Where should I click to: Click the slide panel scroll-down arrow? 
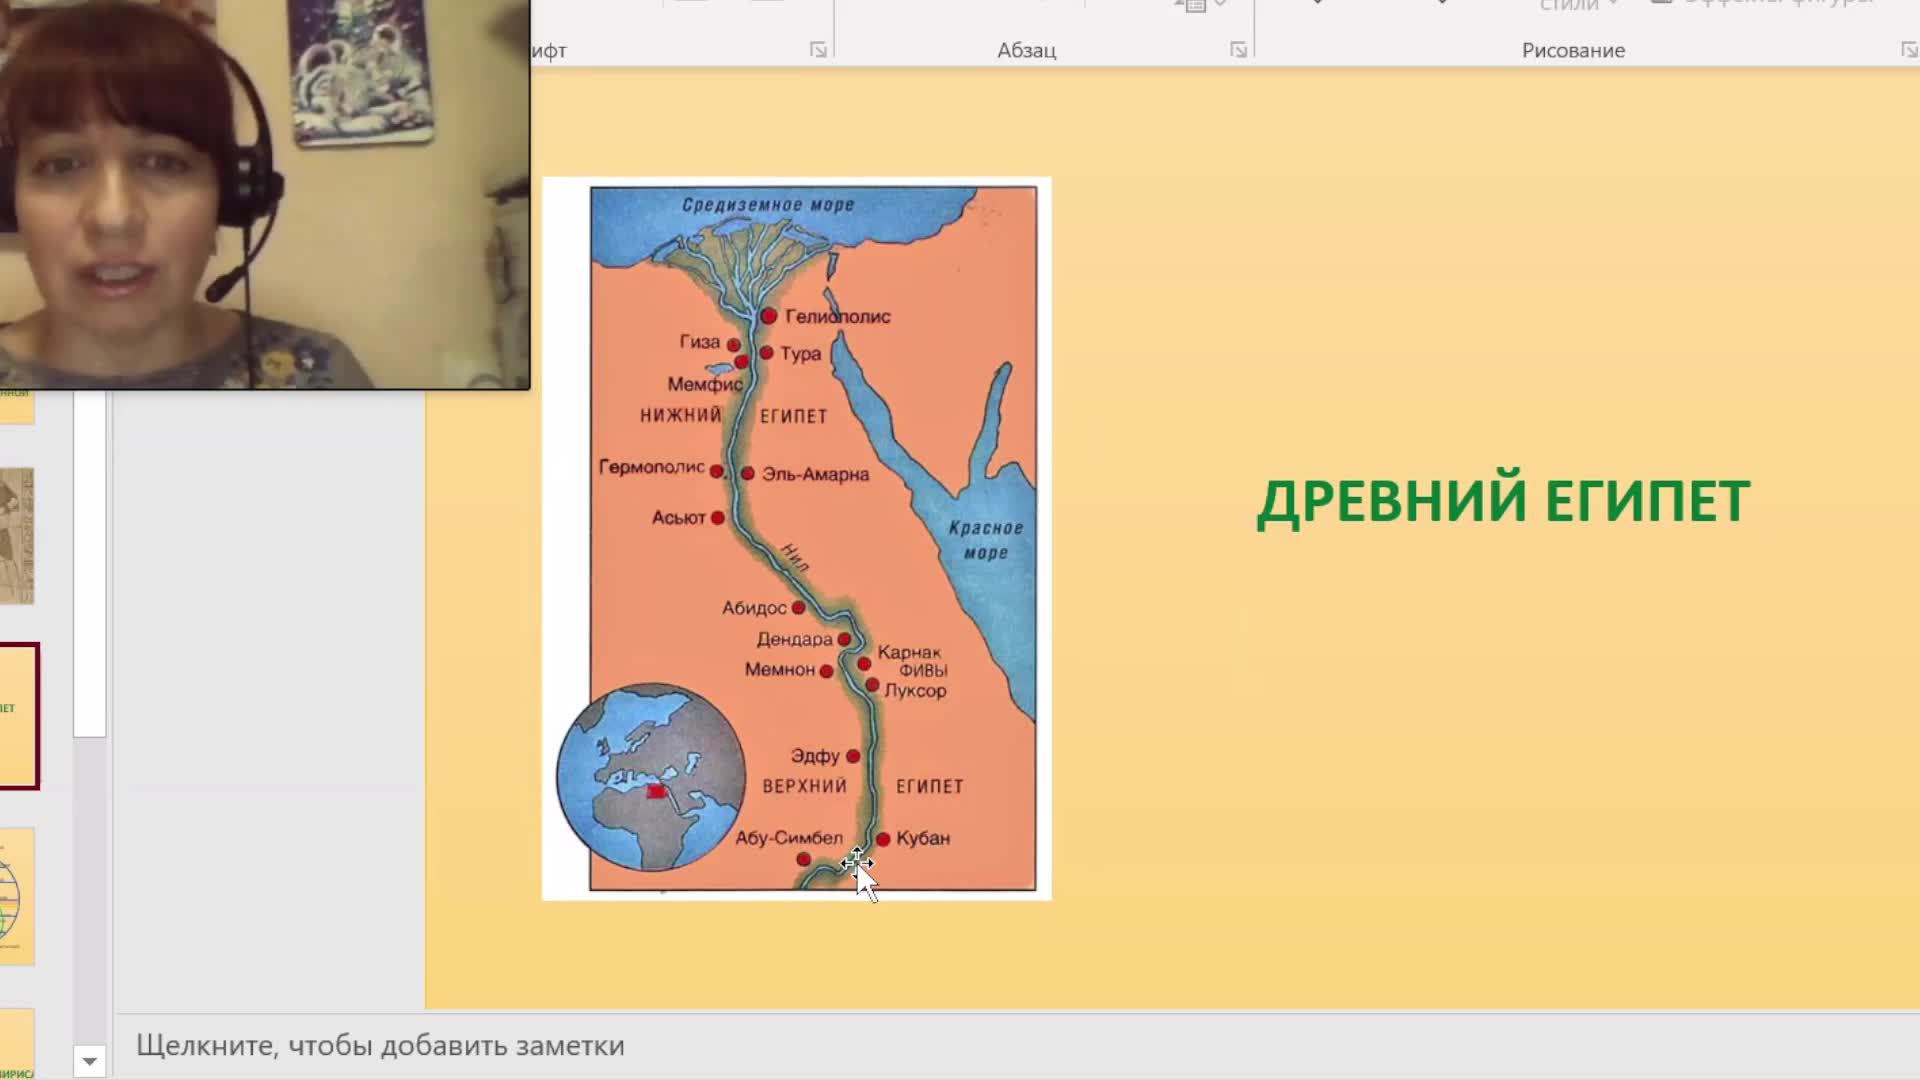89,1061
